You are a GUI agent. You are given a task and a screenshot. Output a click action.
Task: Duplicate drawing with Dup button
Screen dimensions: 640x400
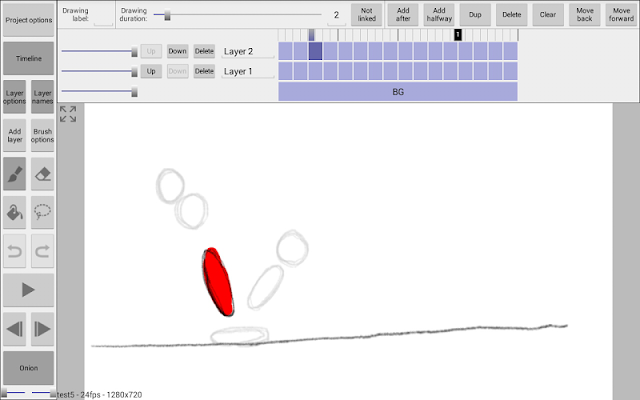click(475, 15)
